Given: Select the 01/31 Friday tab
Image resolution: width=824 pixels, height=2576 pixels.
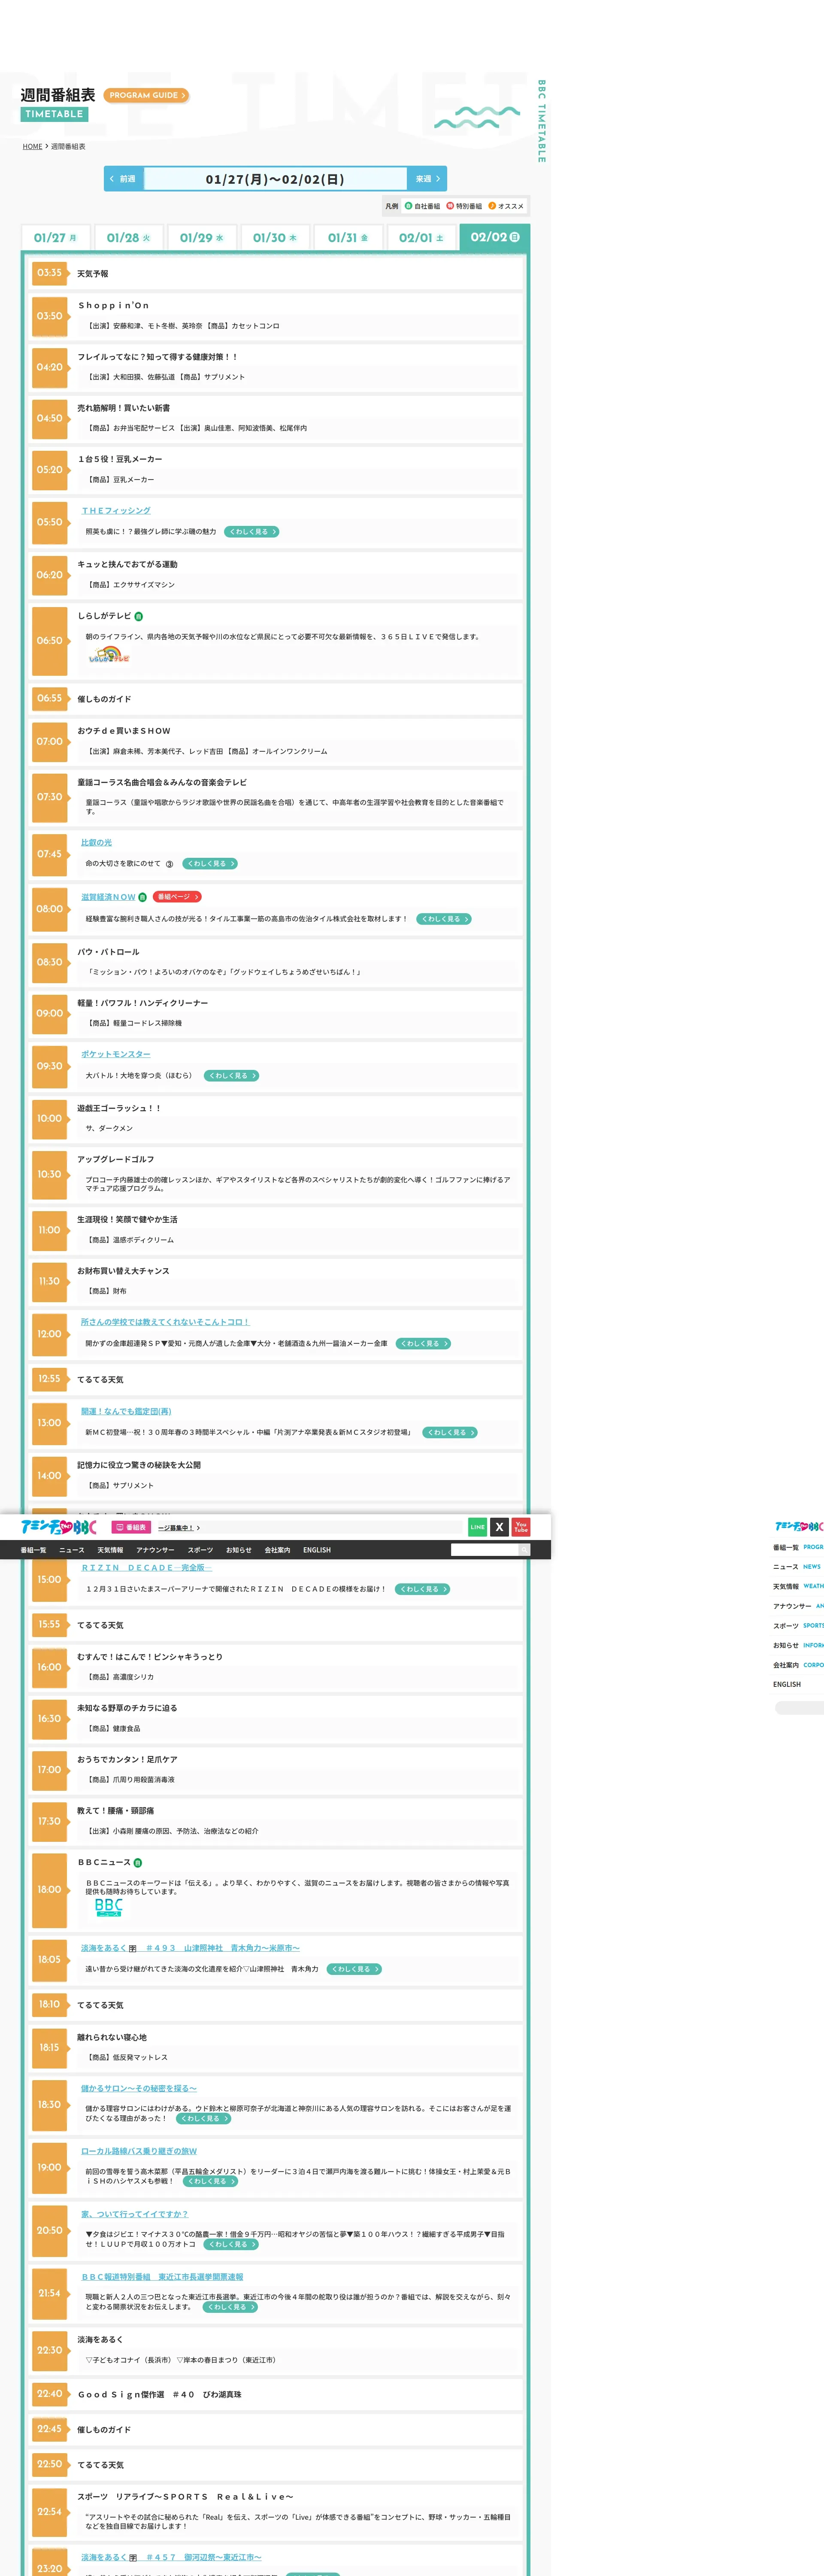Looking at the screenshot, I should click(348, 238).
